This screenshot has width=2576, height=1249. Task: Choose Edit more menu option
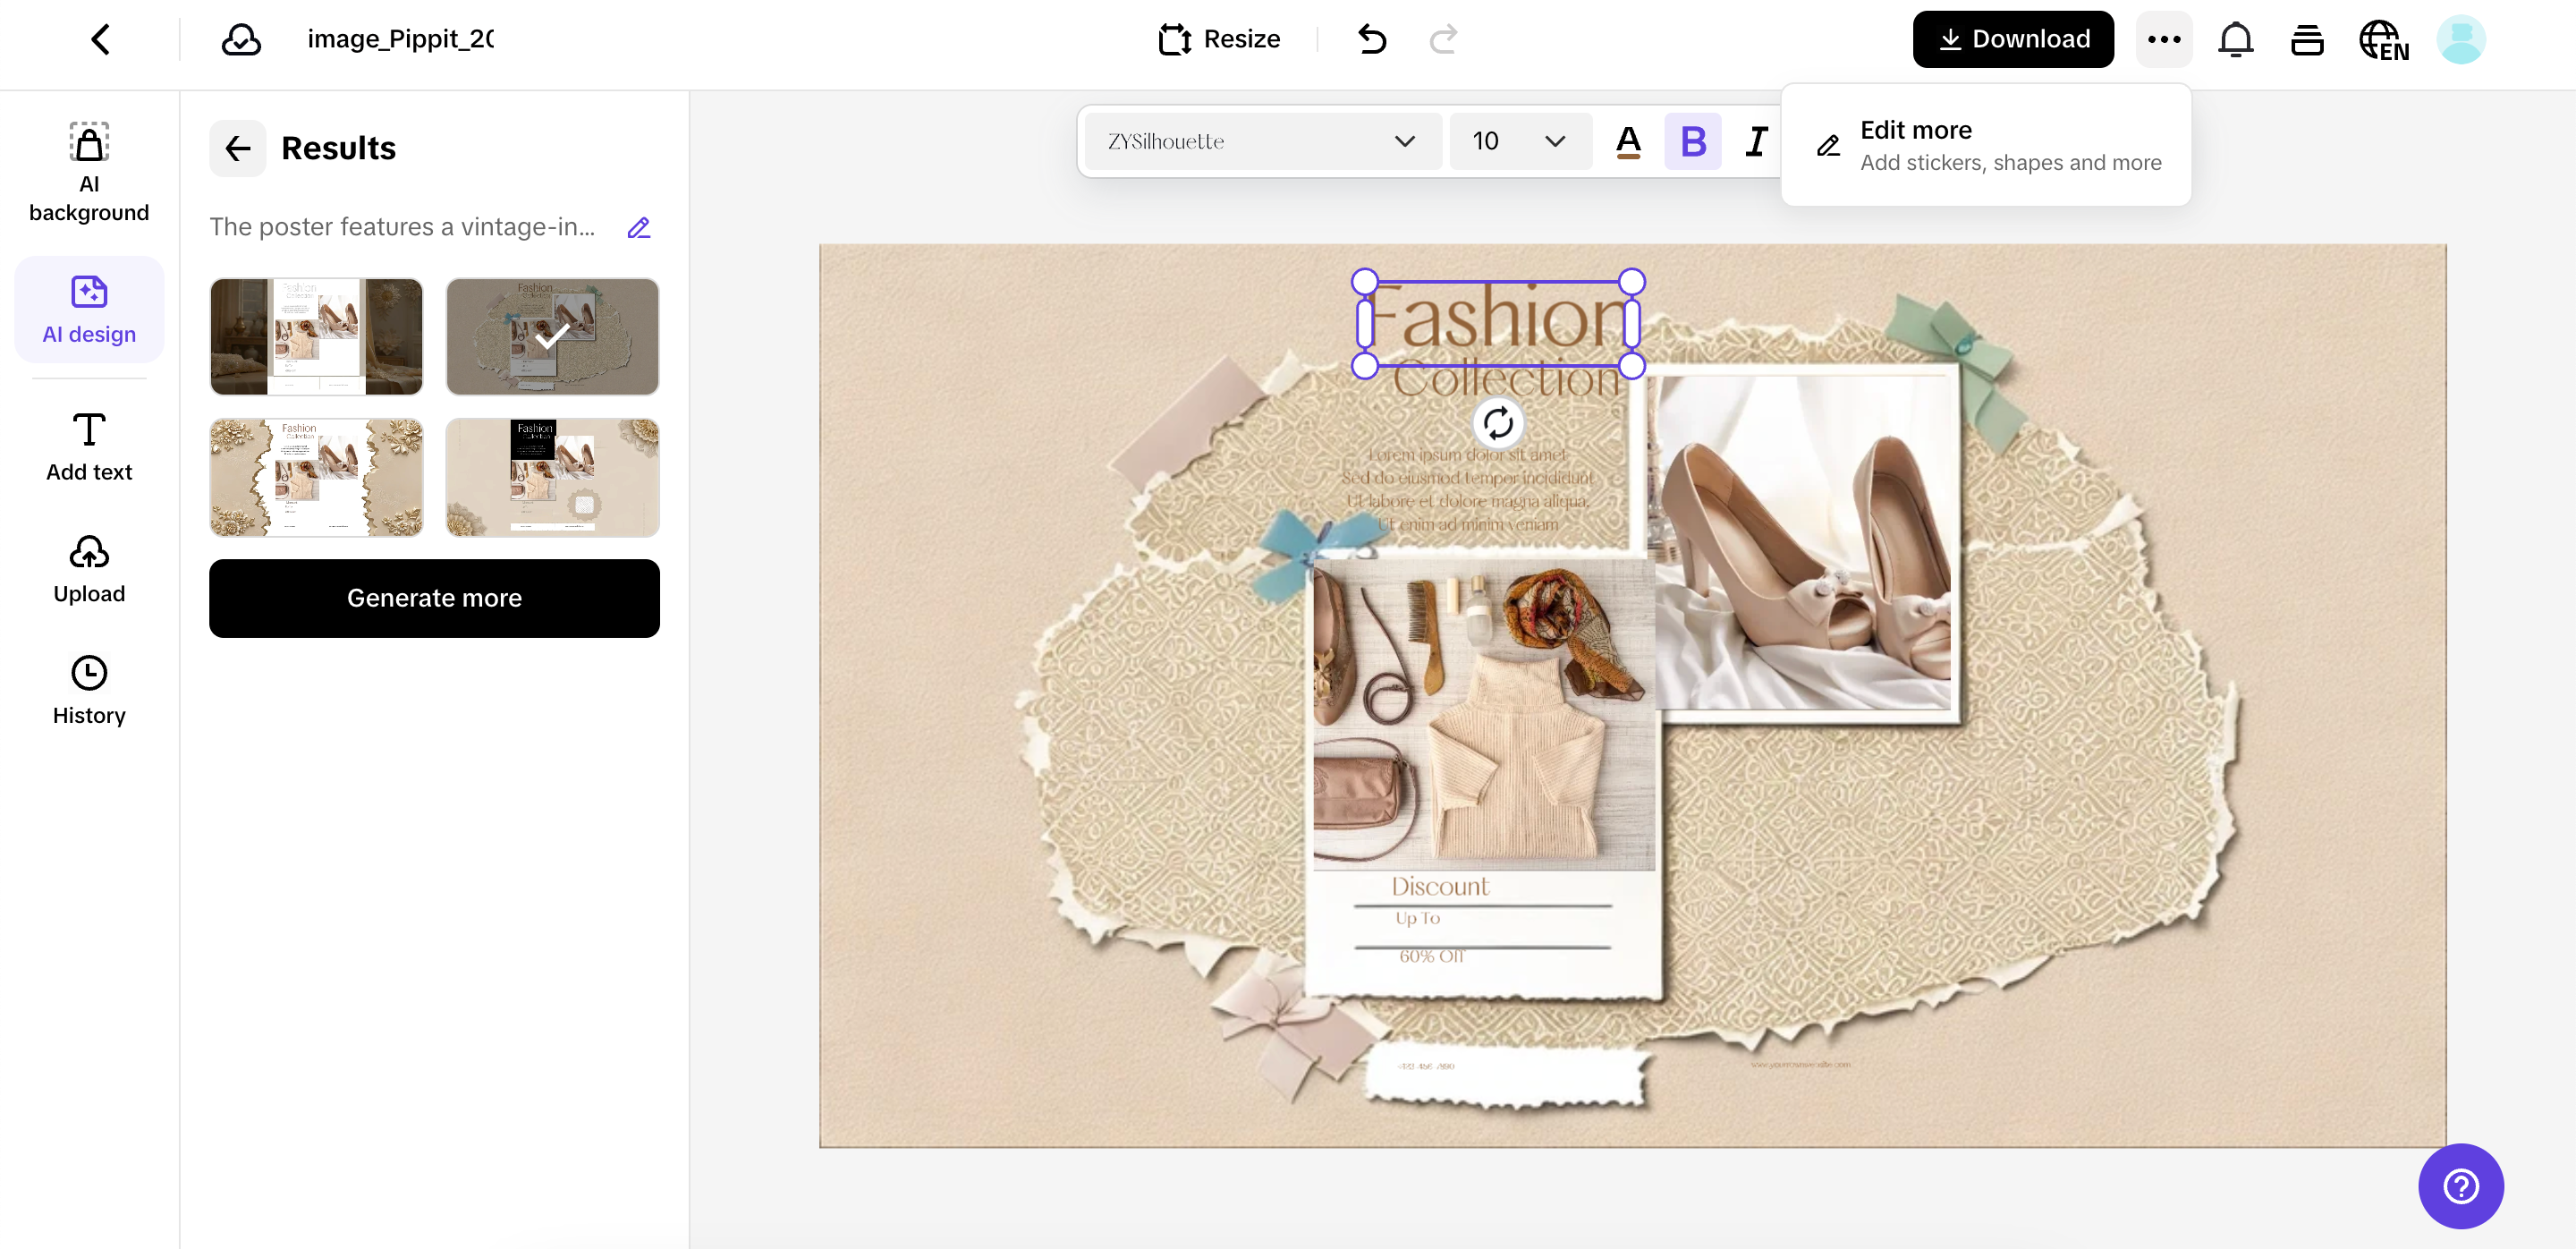click(x=1986, y=145)
